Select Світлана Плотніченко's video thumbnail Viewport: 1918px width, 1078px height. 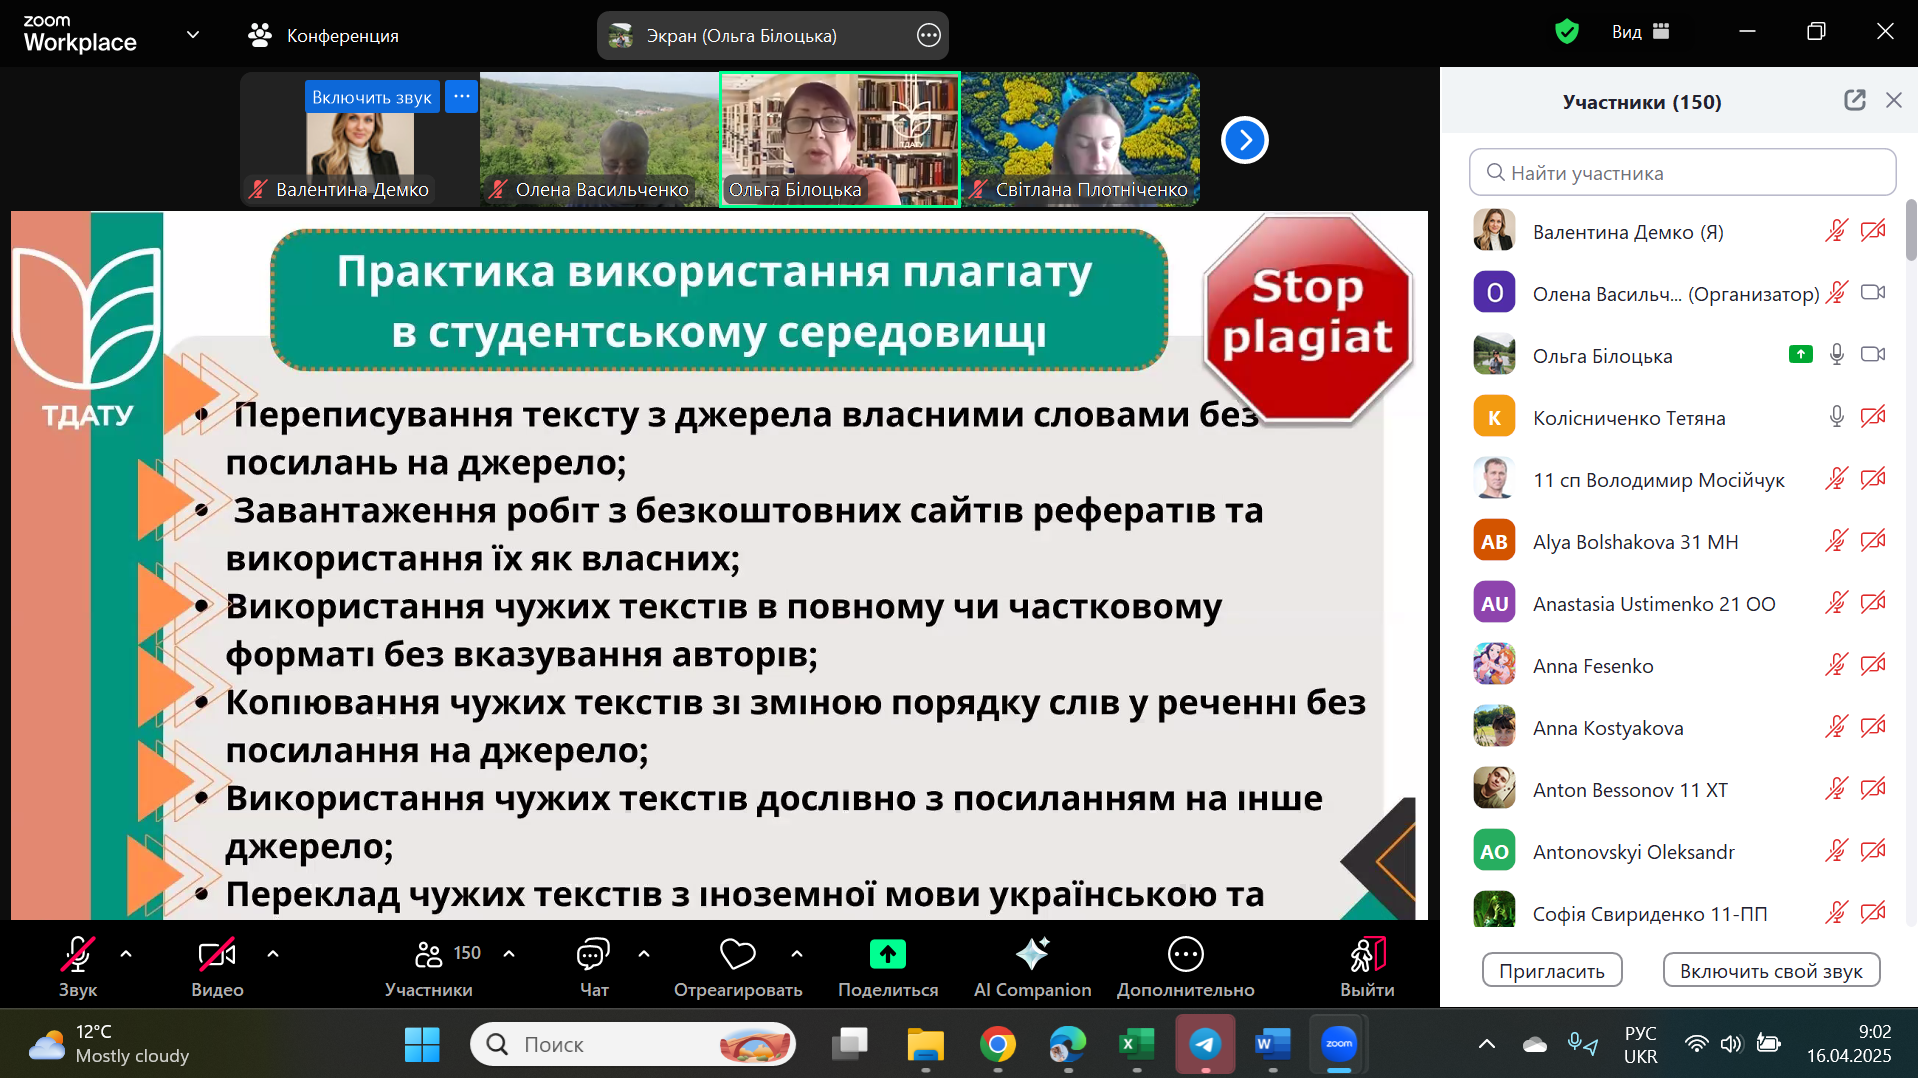coord(1080,139)
